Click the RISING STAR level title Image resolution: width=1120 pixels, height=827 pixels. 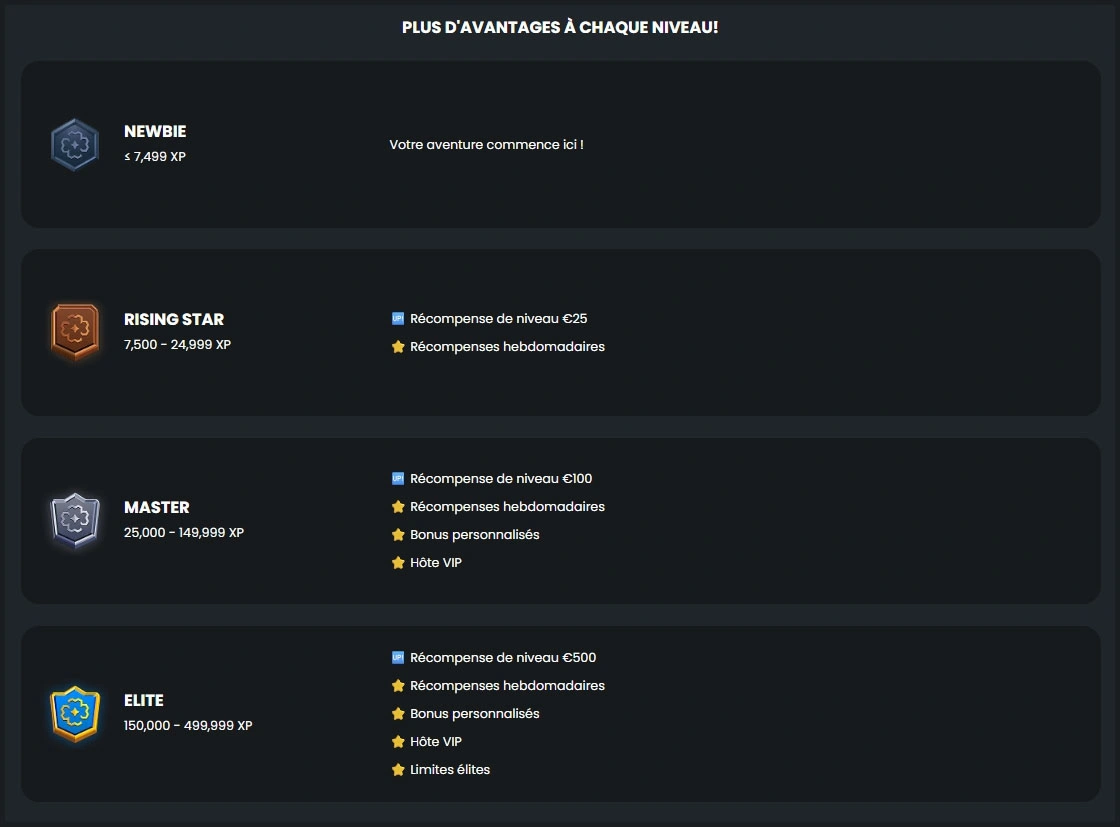point(174,319)
